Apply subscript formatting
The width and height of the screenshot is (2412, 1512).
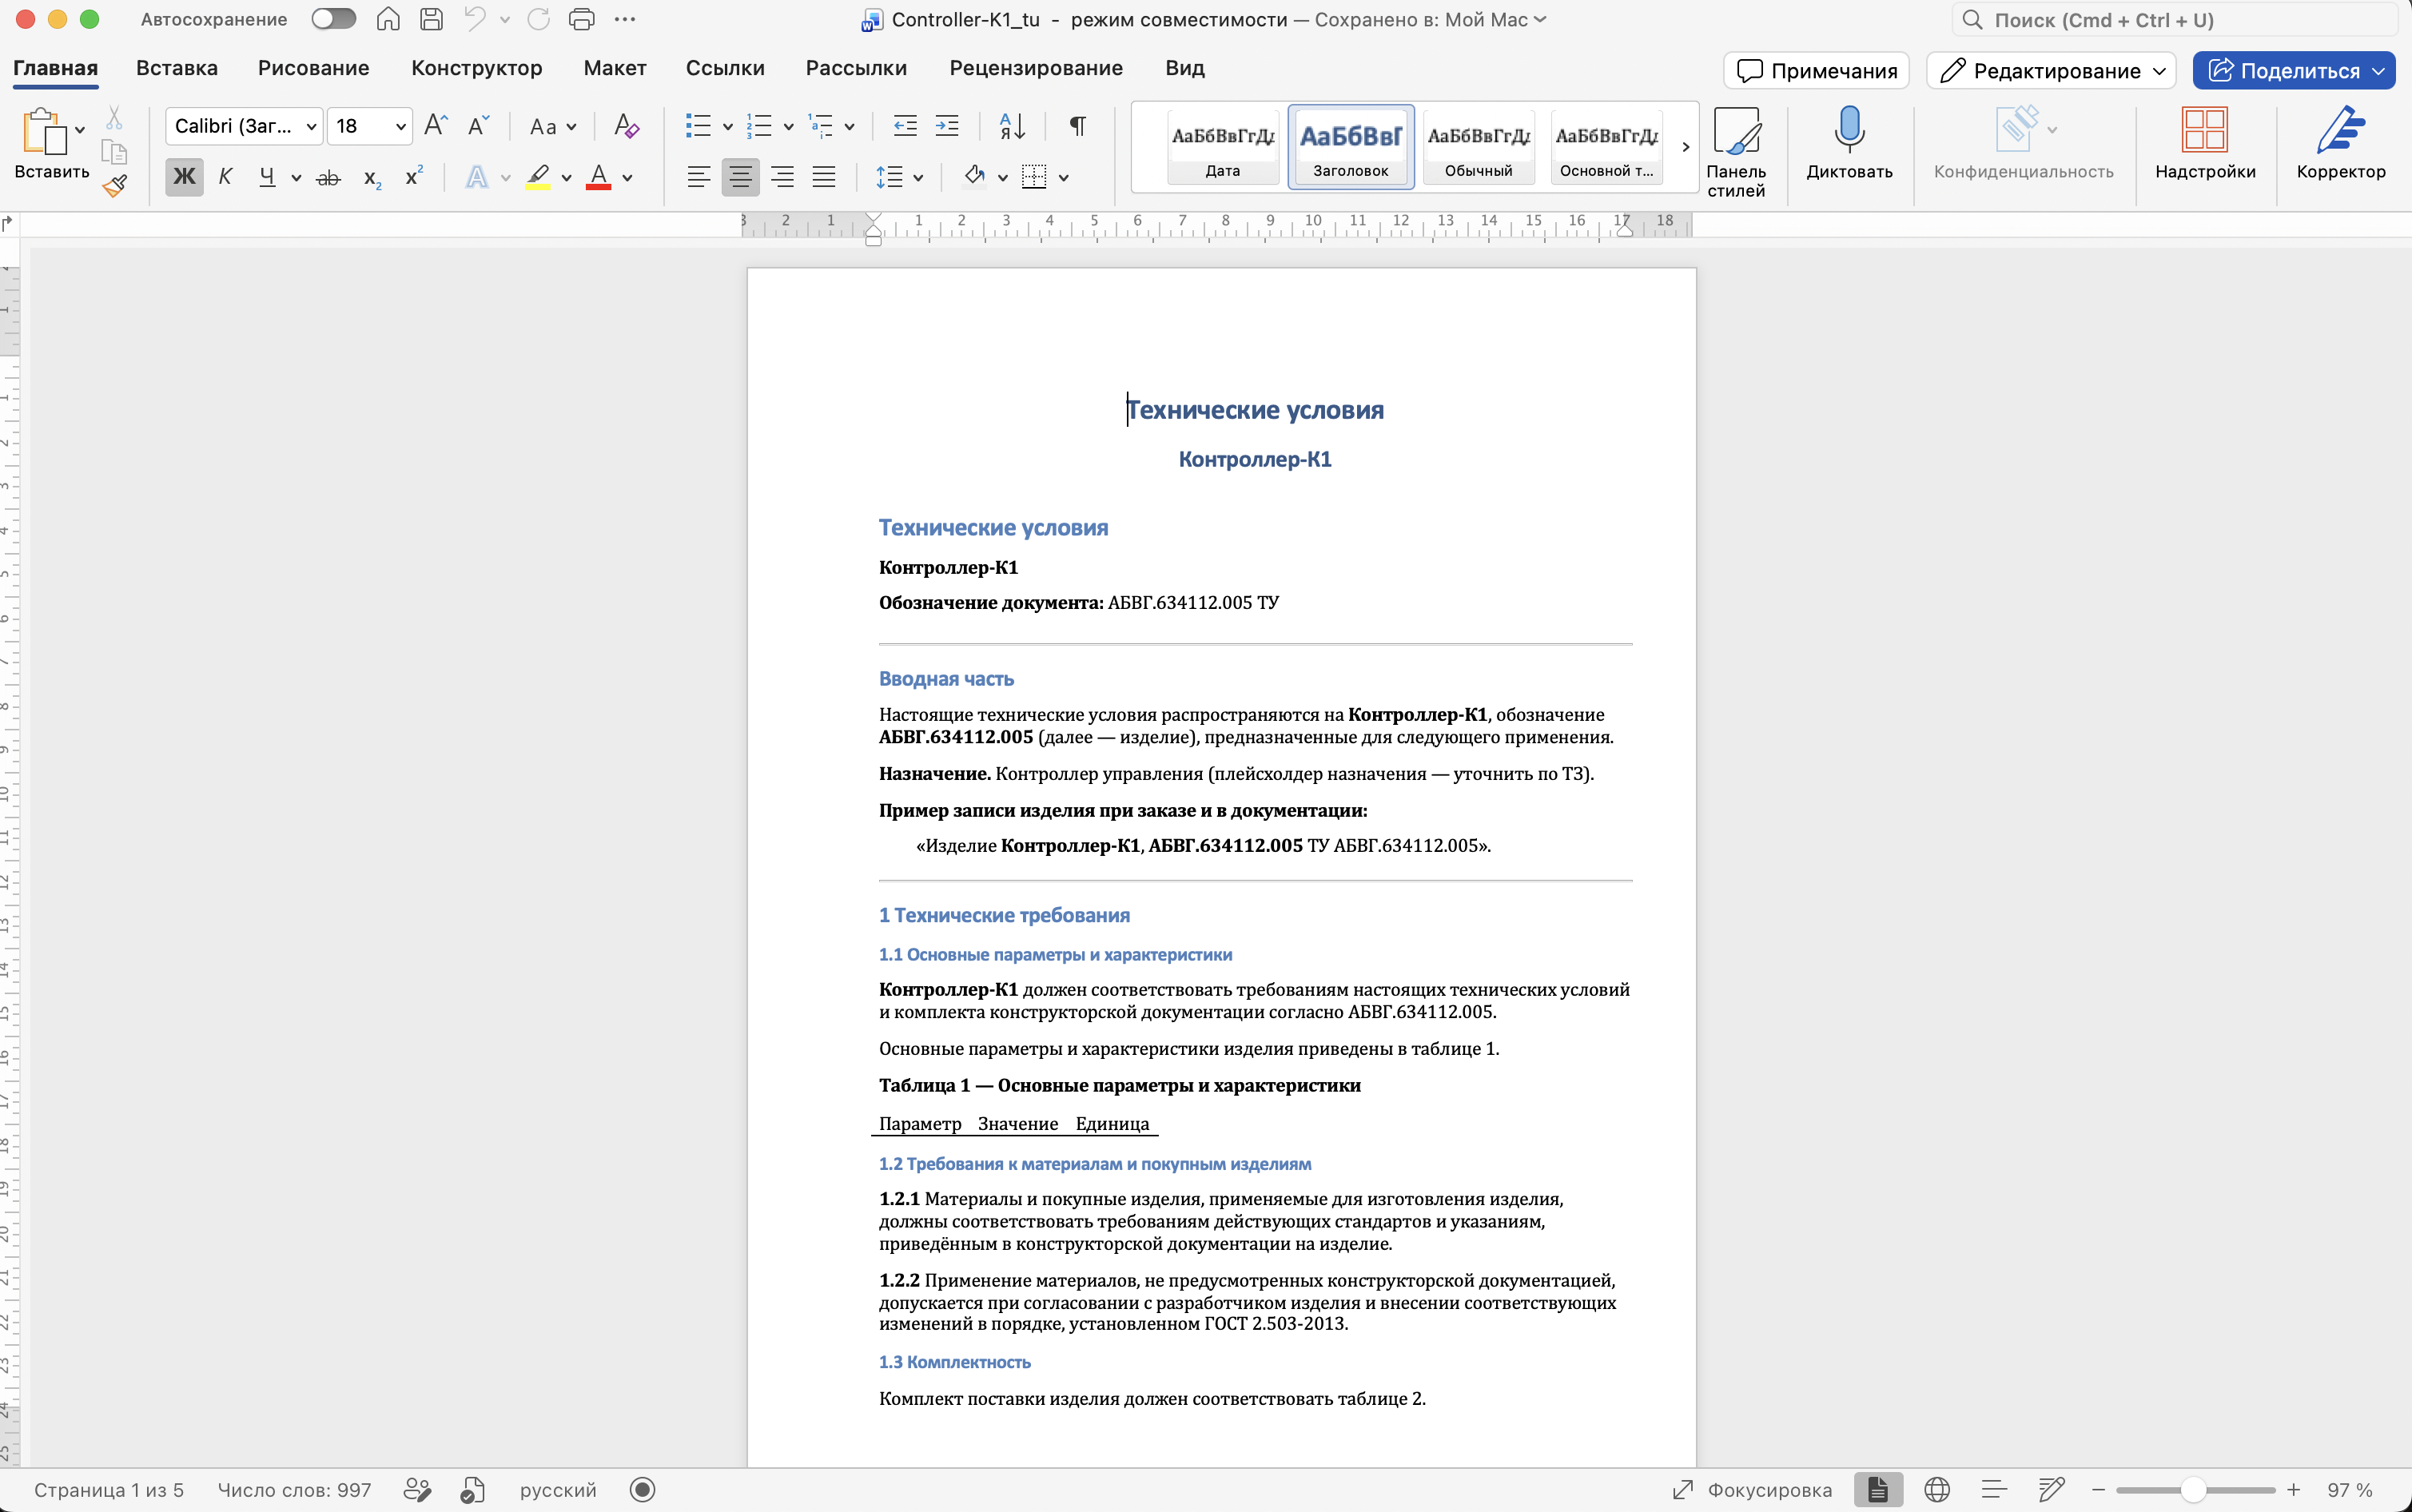pyautogui.click(x=372, y=178)
